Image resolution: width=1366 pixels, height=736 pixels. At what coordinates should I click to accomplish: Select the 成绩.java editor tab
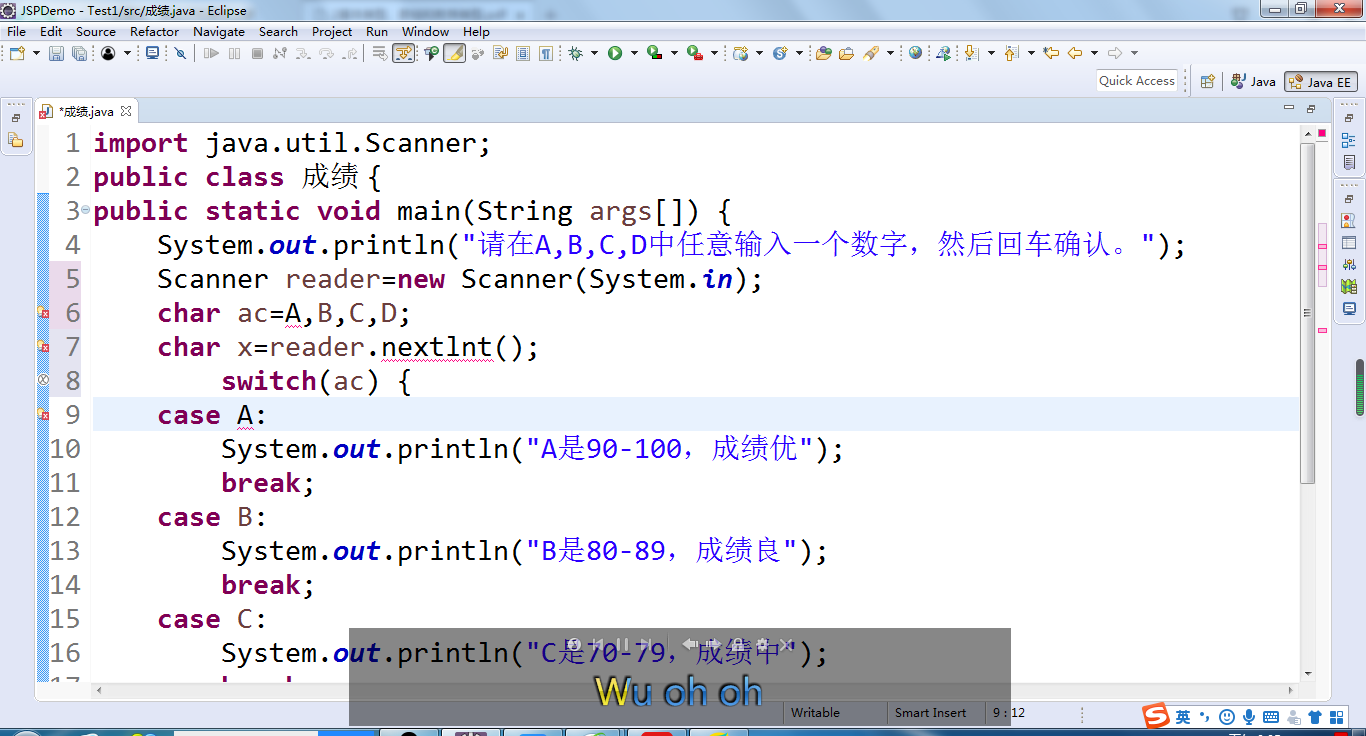85,112
